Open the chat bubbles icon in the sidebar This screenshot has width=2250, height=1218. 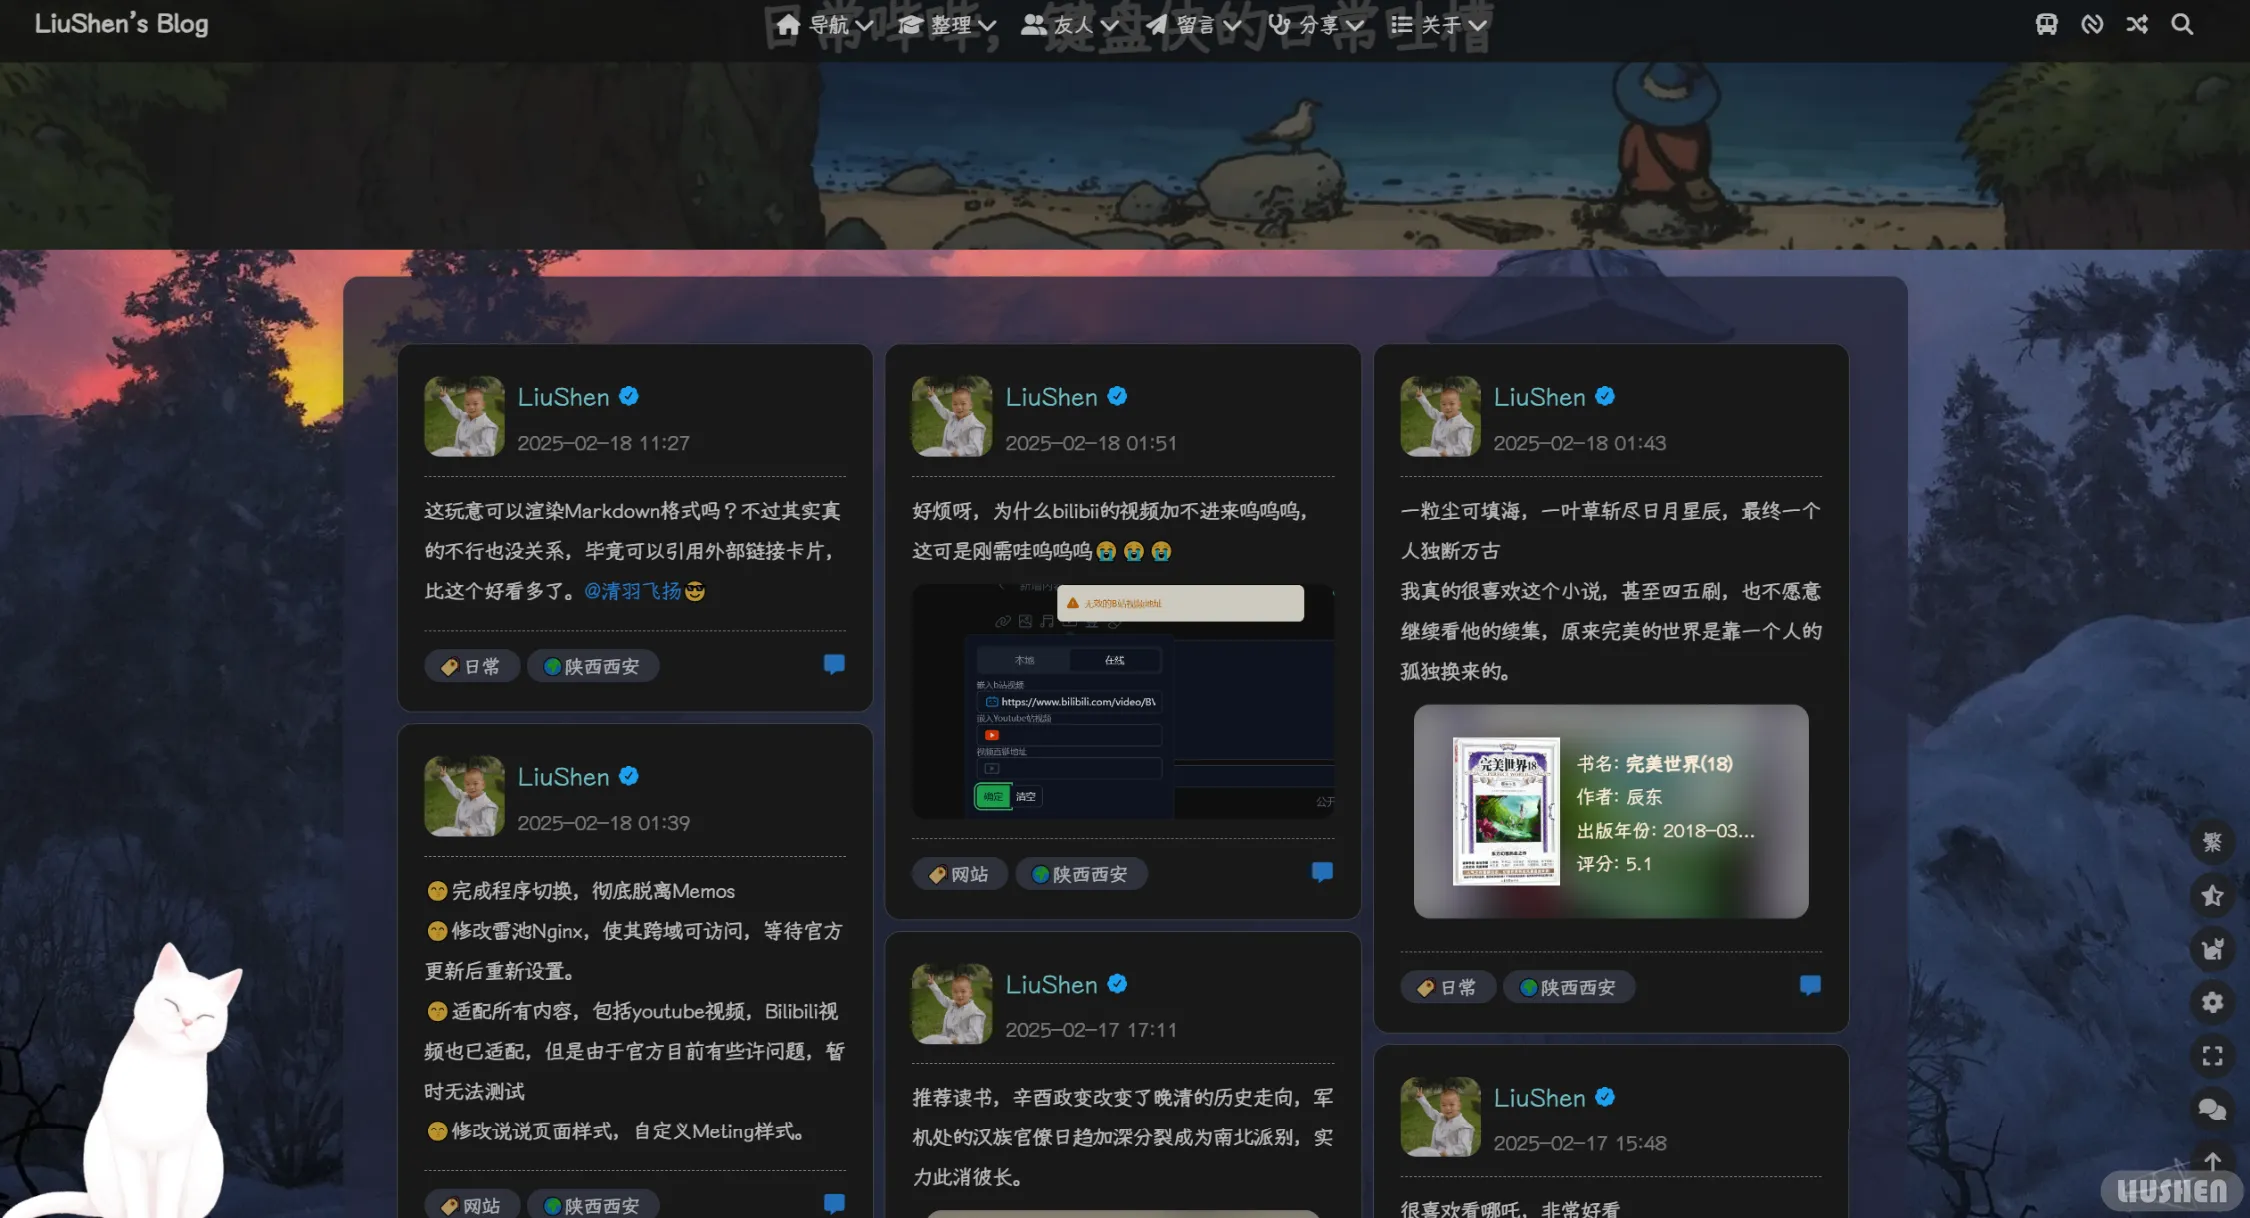[x=2212, y=1108]
